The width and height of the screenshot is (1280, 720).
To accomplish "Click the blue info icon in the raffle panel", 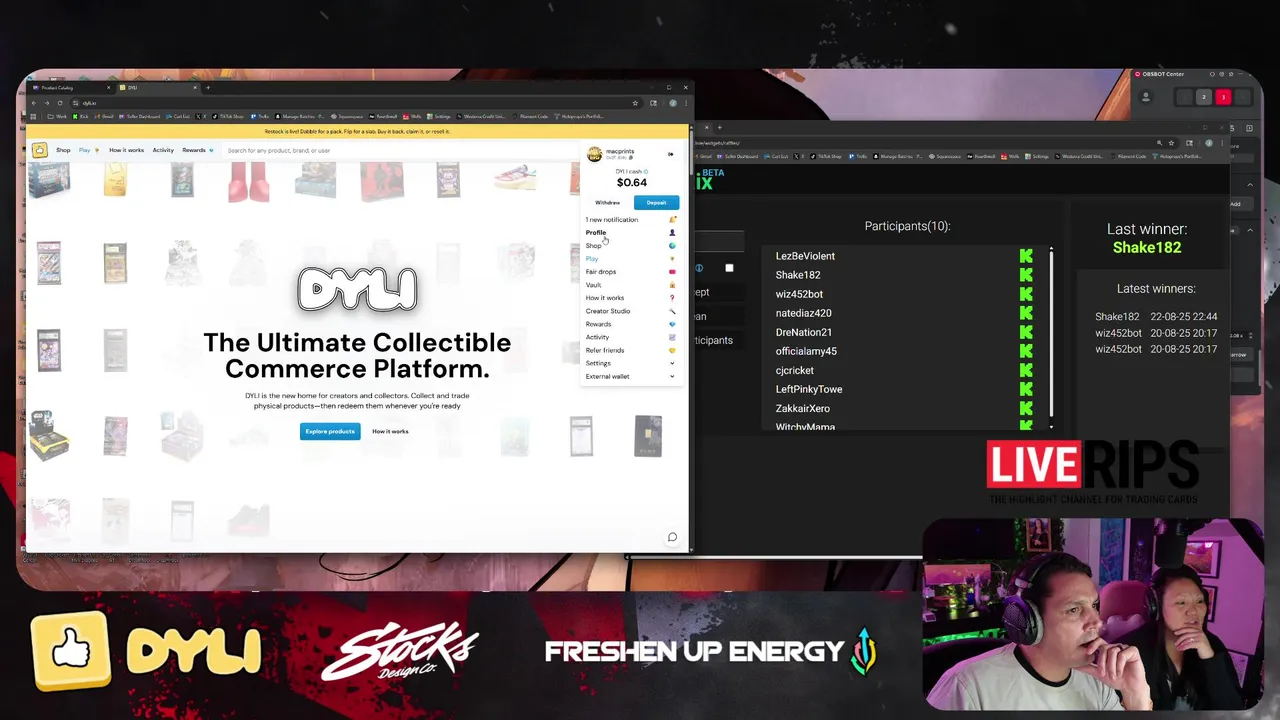I will pyautogui.click(x=699, y=268).
